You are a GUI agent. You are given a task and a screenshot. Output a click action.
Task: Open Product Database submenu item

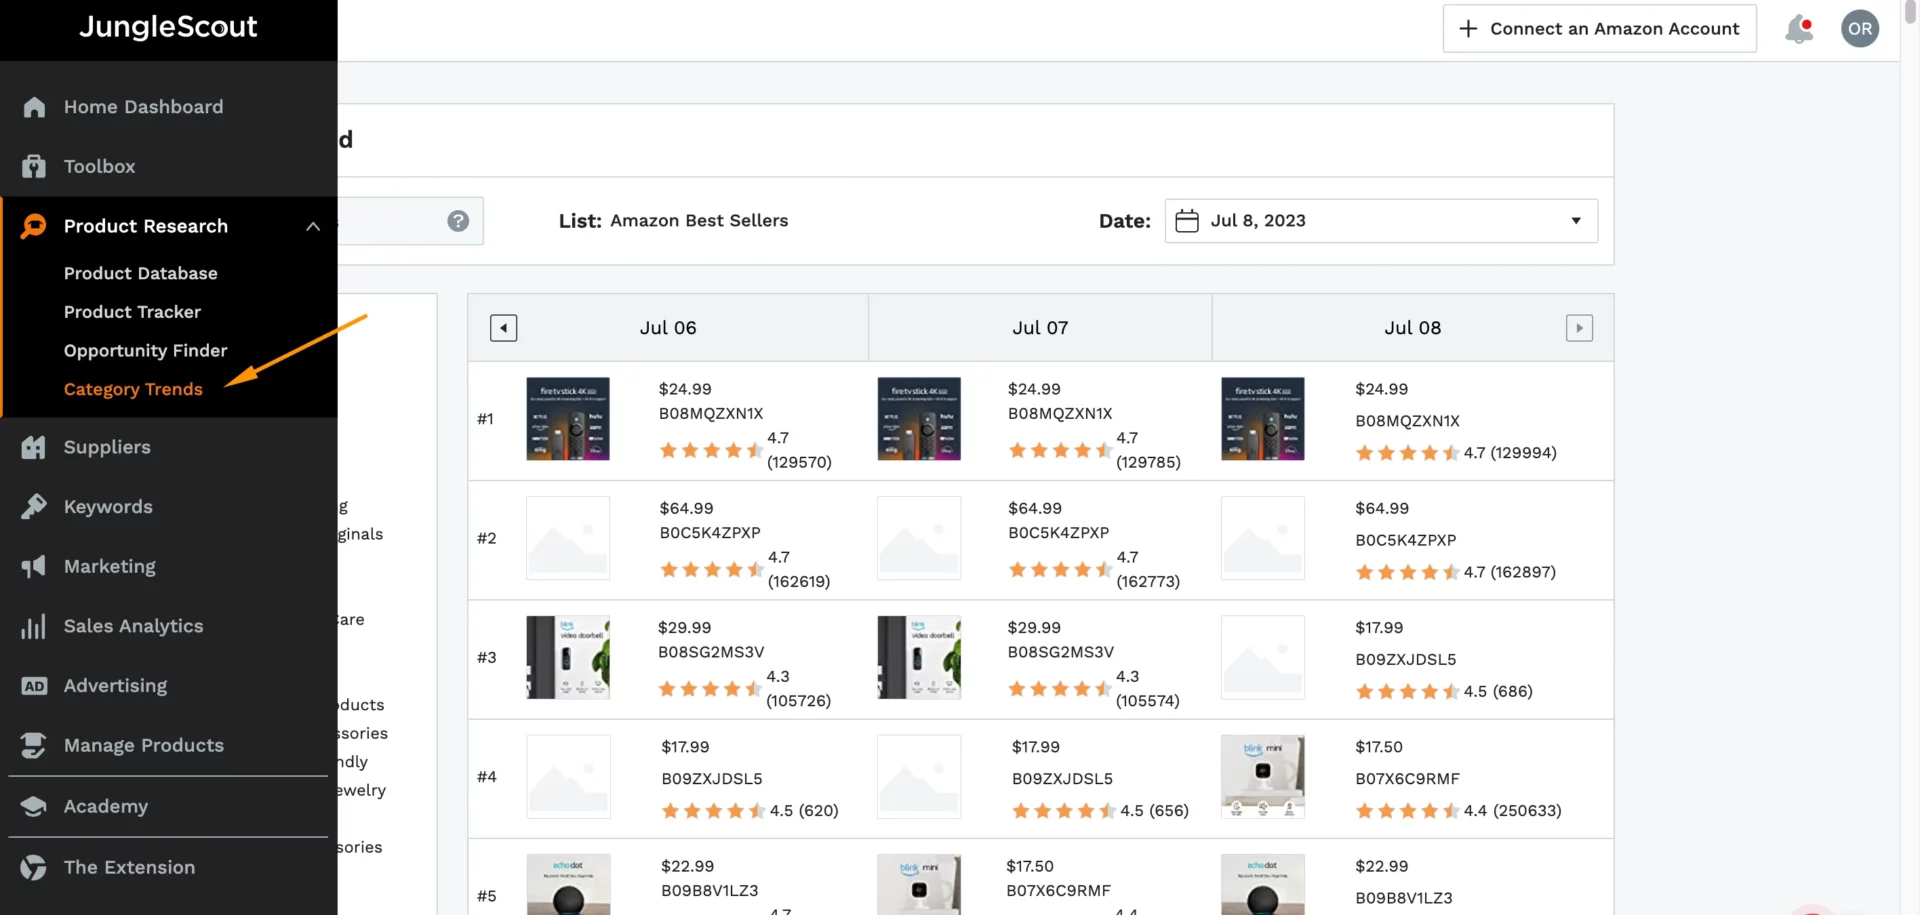click(x=141, y=273)
